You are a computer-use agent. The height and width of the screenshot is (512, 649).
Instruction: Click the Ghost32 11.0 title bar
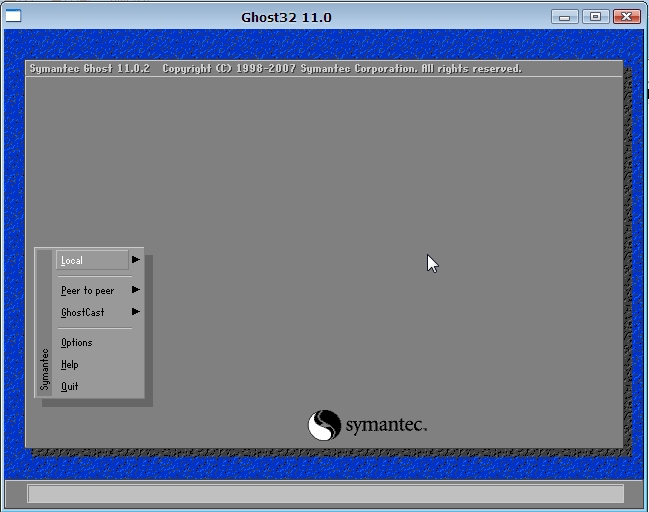click(x=286, y=17)
